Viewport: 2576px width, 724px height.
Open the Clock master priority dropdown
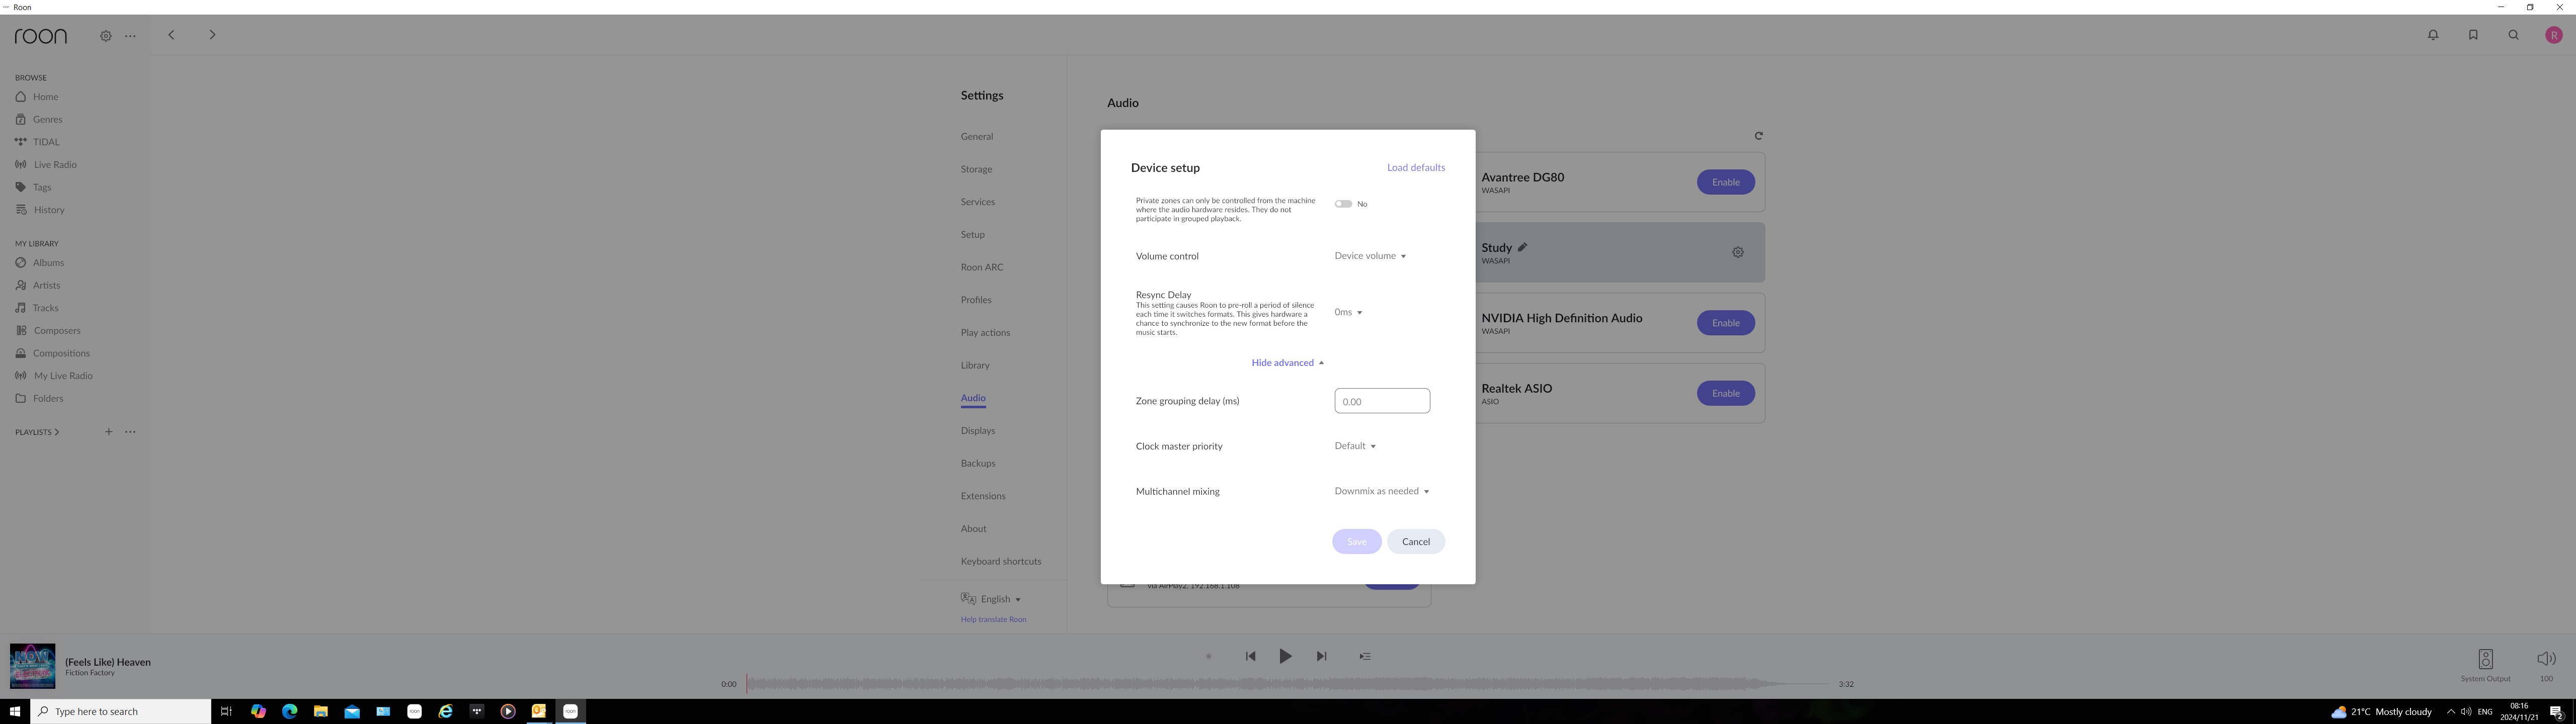[1355, 446]
